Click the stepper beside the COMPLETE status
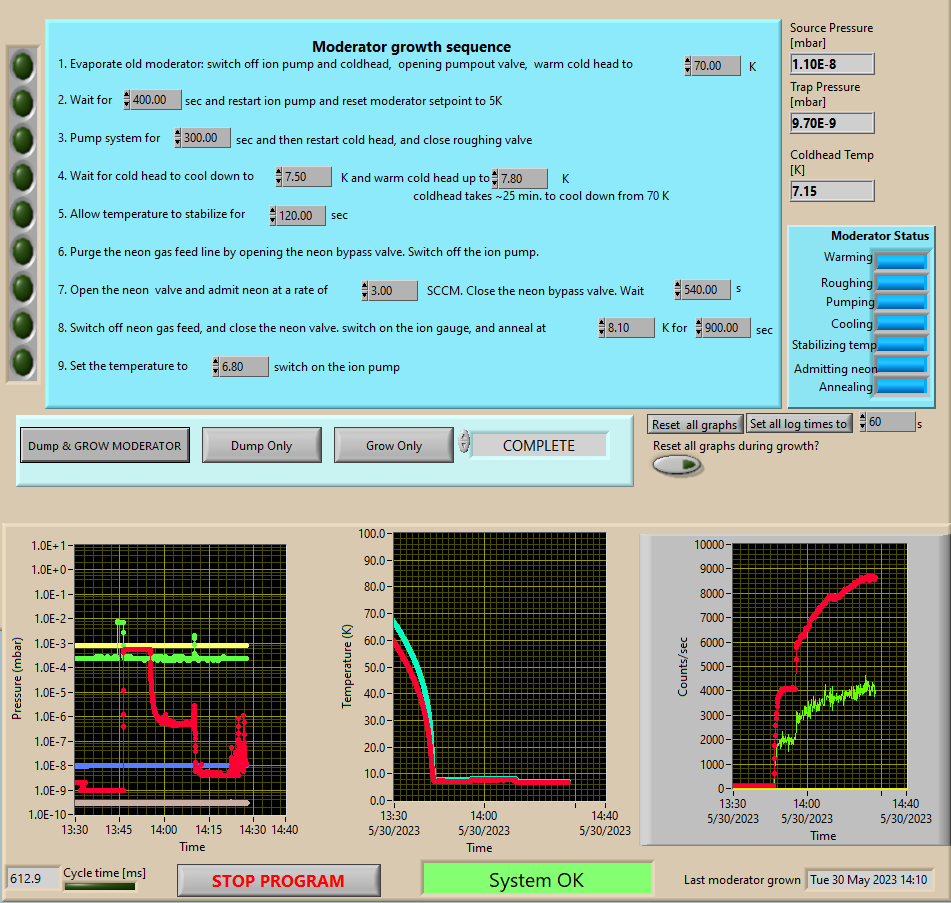This screenshot has width=951, height=903. click(464, 441)
